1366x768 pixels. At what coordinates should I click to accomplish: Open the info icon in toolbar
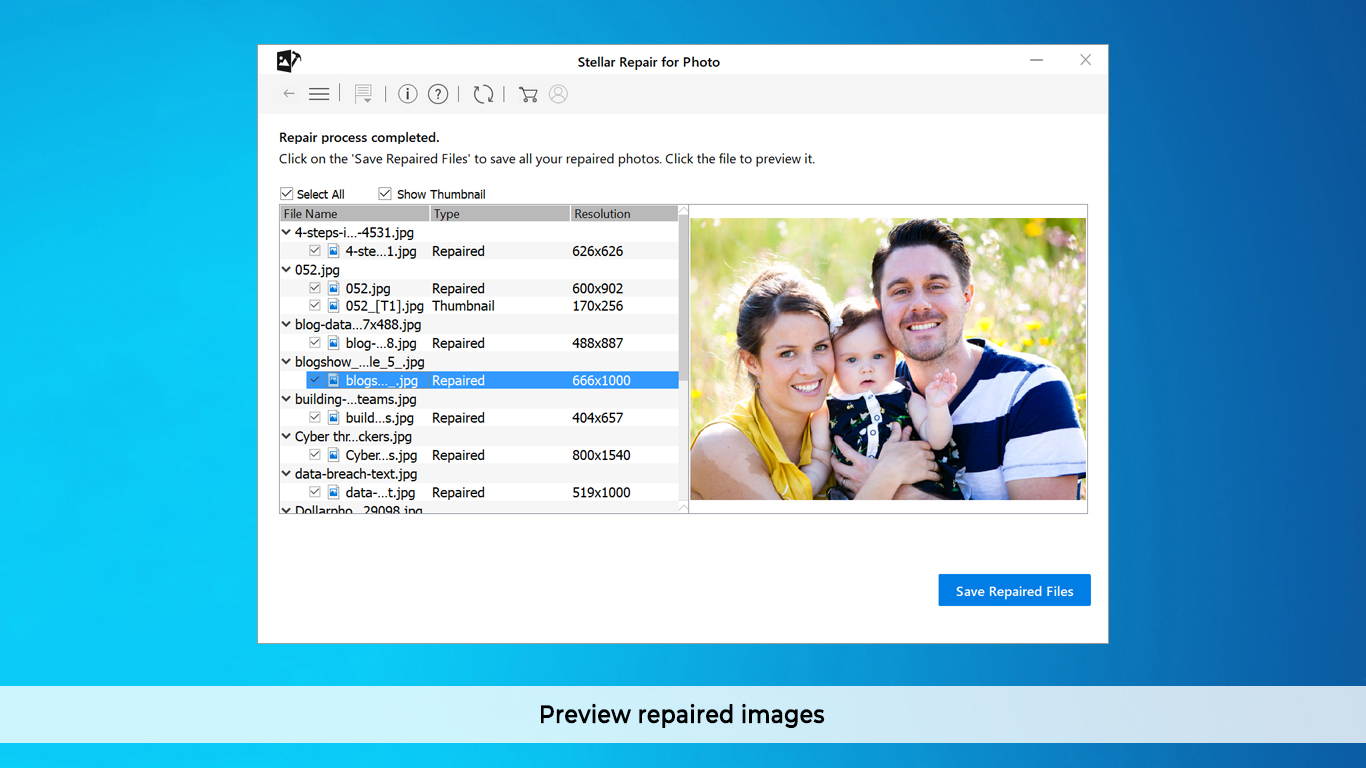point(407,94)
